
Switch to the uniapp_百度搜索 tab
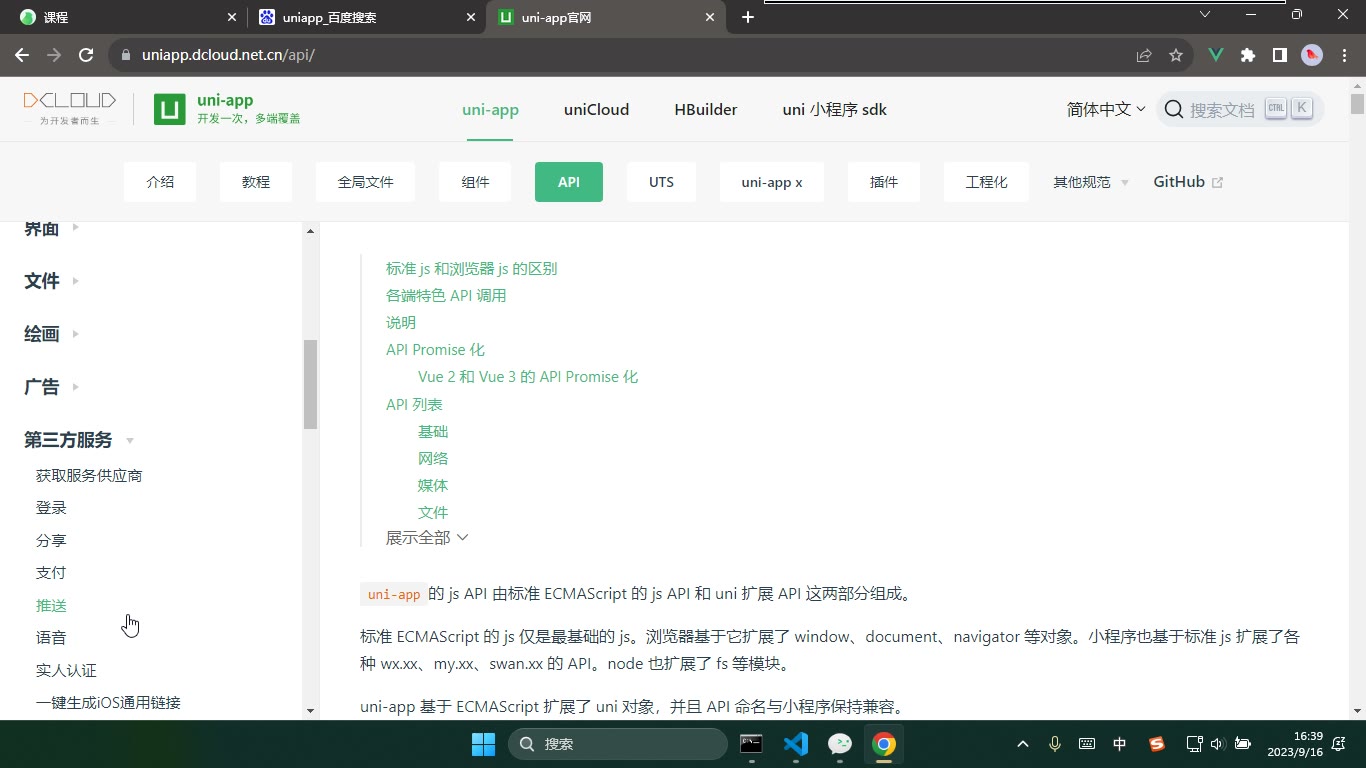click(x=366, y=17)
